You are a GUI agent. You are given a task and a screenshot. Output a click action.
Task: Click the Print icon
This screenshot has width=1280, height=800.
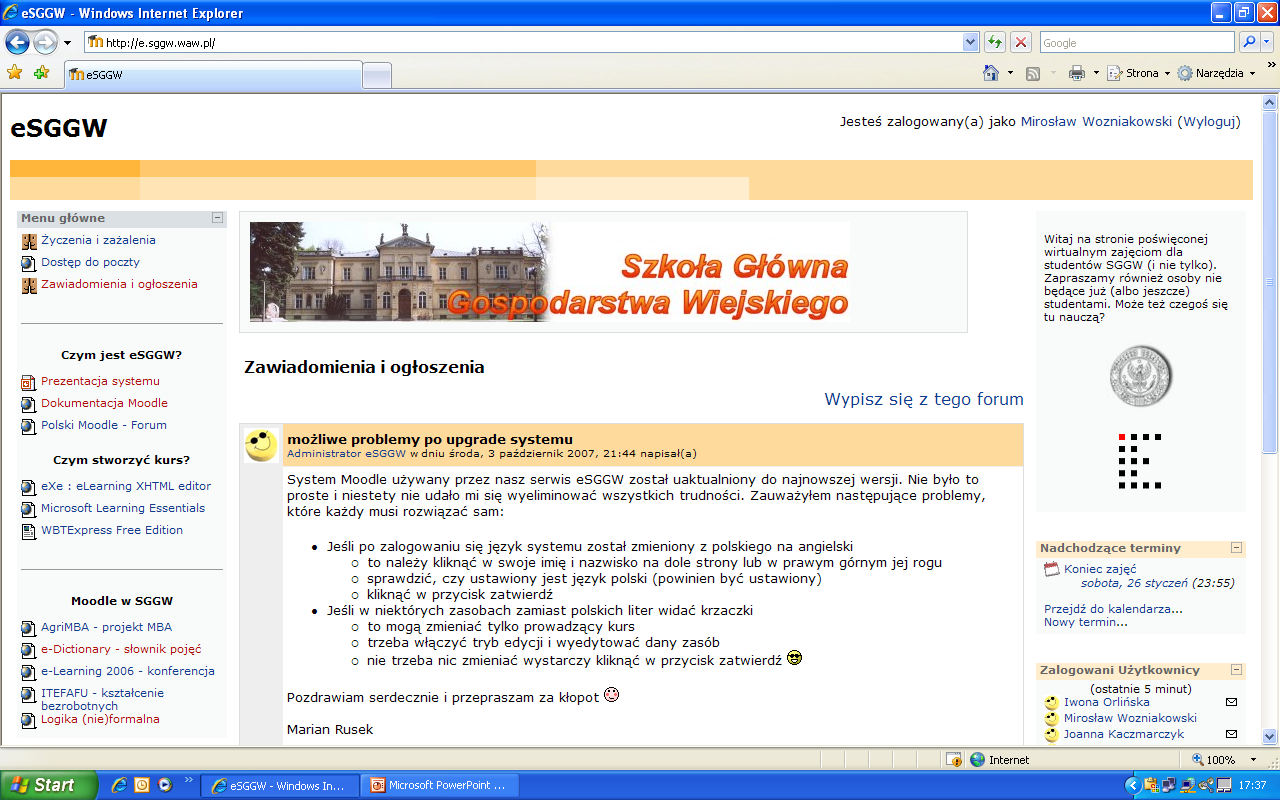point(1076,73)
